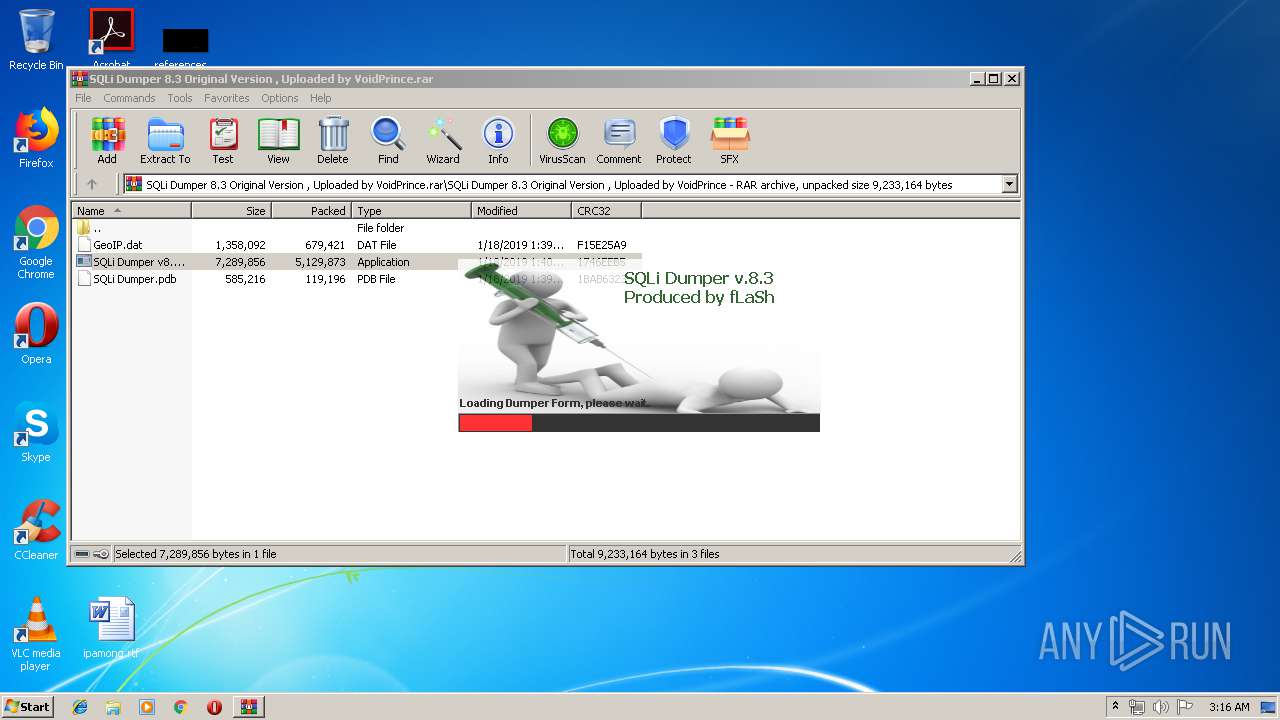Open the View file tool
Screen dimensions: 1280x720
coord(278,140)
